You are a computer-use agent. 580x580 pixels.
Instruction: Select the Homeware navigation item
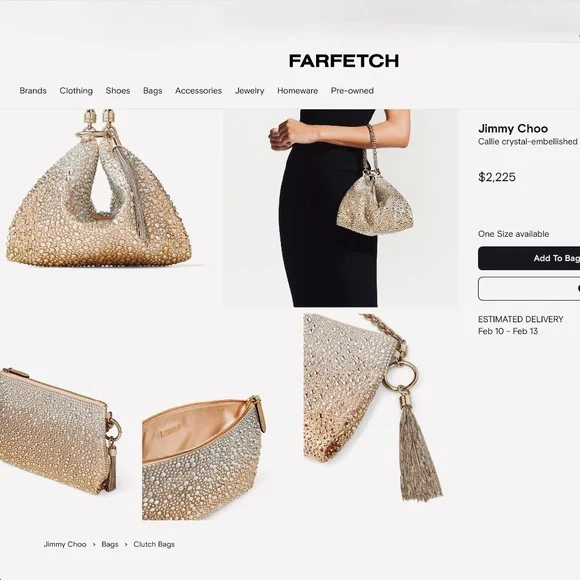coord(298,91)
